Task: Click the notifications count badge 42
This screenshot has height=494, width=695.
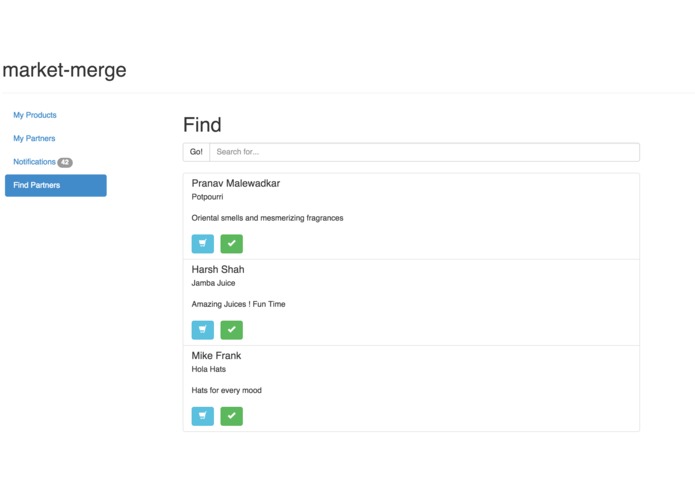Action: click(65, 162)
